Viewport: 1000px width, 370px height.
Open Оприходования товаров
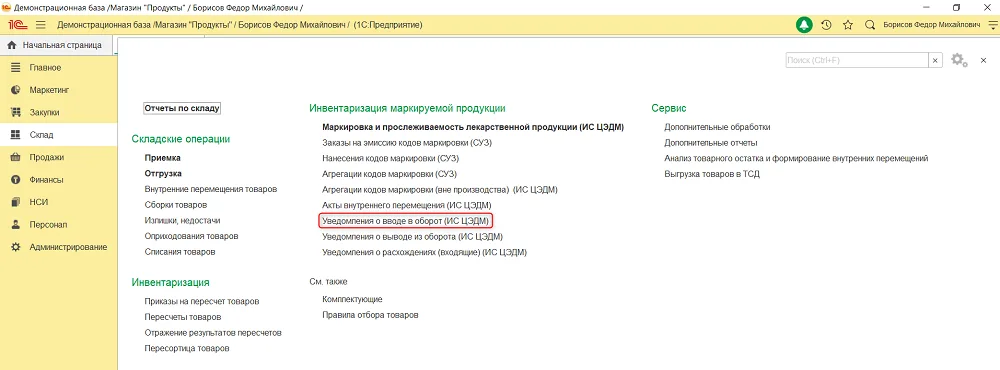tap(191, 236)
